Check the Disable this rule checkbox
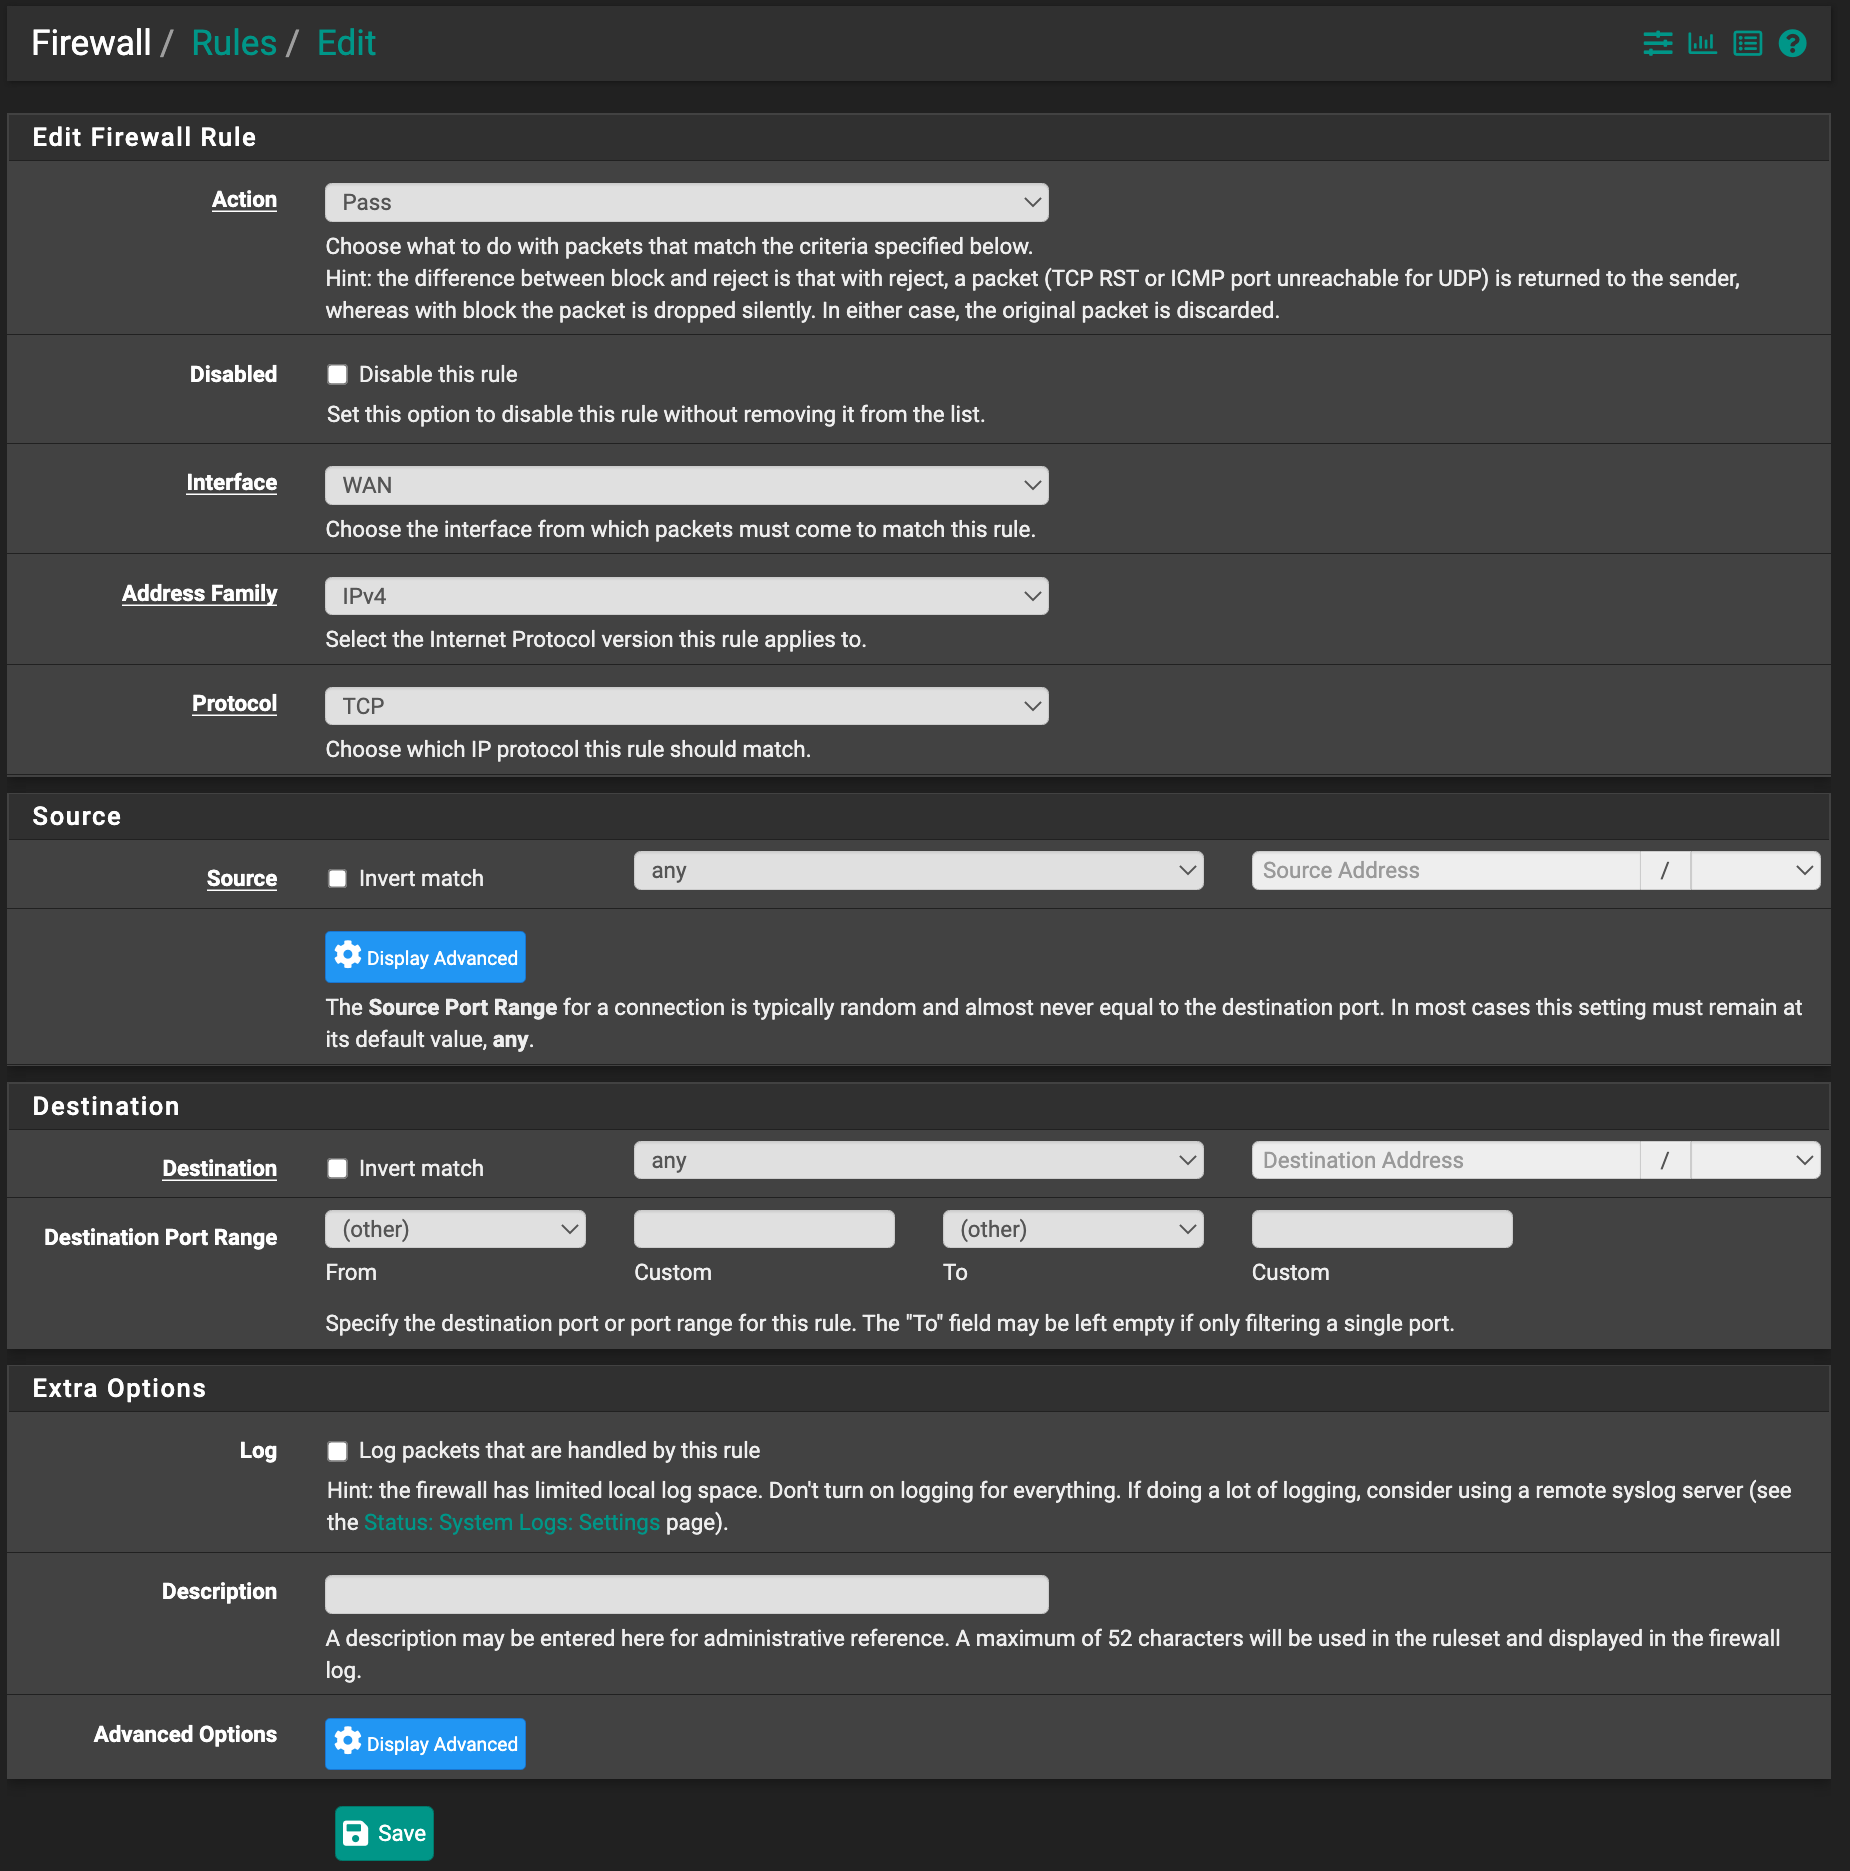The width and height of the screenshot is (1850, 1871). pyautogui.click(x=337, y=374)
